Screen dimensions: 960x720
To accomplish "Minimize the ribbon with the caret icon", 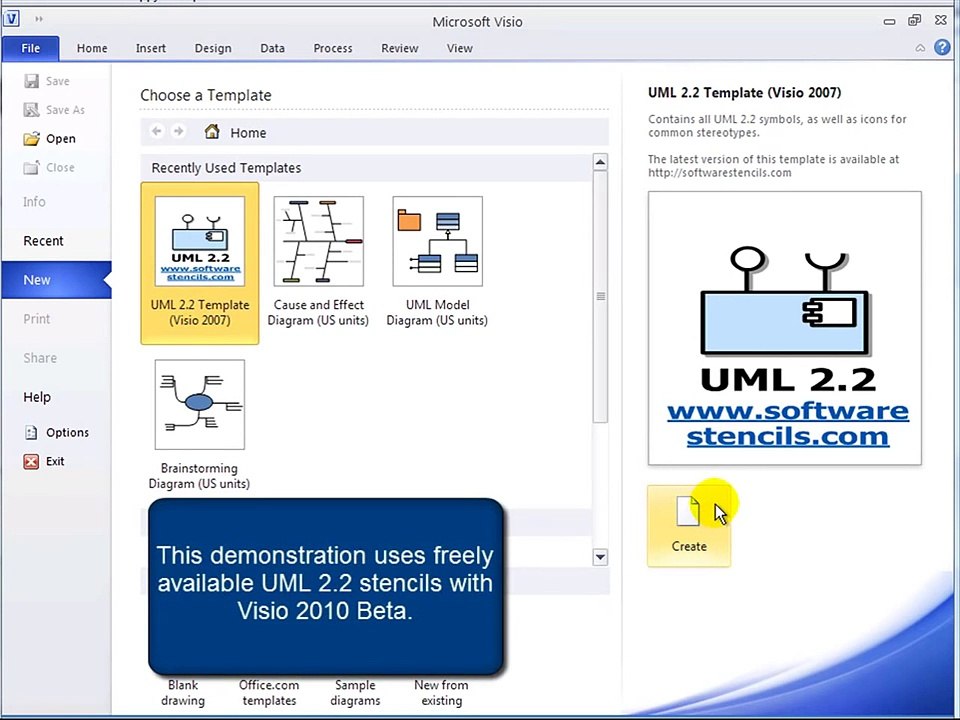I will [920, 48].
